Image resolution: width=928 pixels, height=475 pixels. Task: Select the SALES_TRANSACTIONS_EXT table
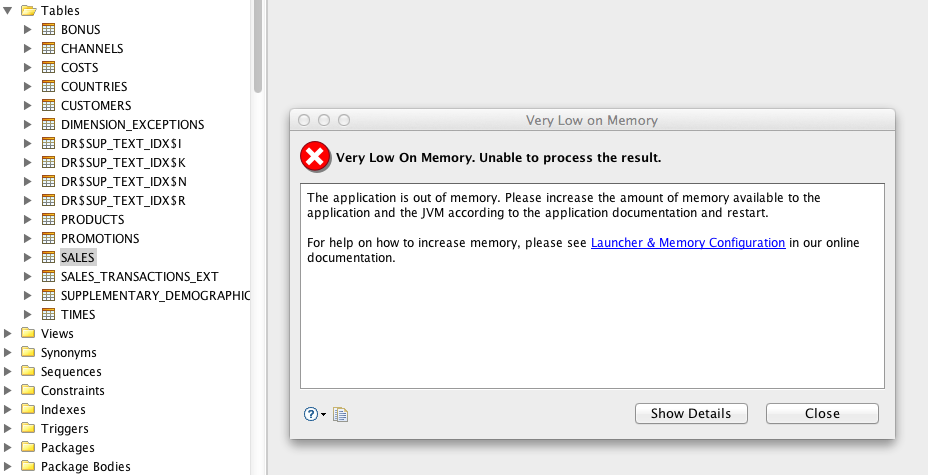pos(139,277)
